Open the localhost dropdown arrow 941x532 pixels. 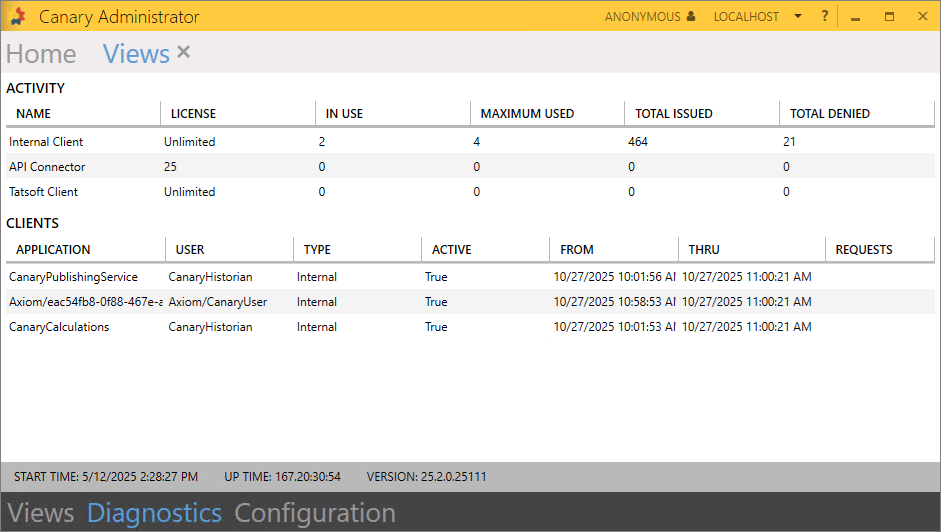click(x=797, y=17)
